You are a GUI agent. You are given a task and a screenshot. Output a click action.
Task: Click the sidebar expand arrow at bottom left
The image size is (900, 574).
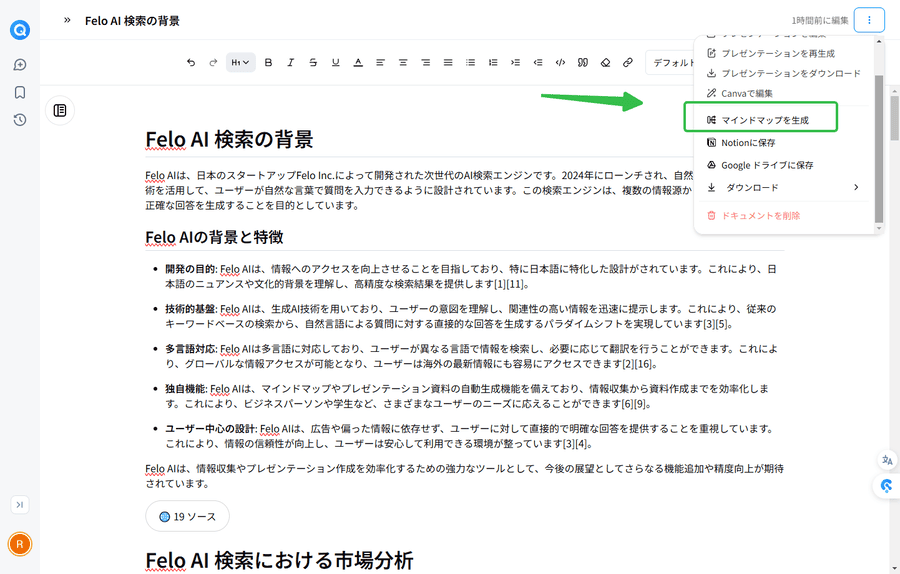click(20, 505)
